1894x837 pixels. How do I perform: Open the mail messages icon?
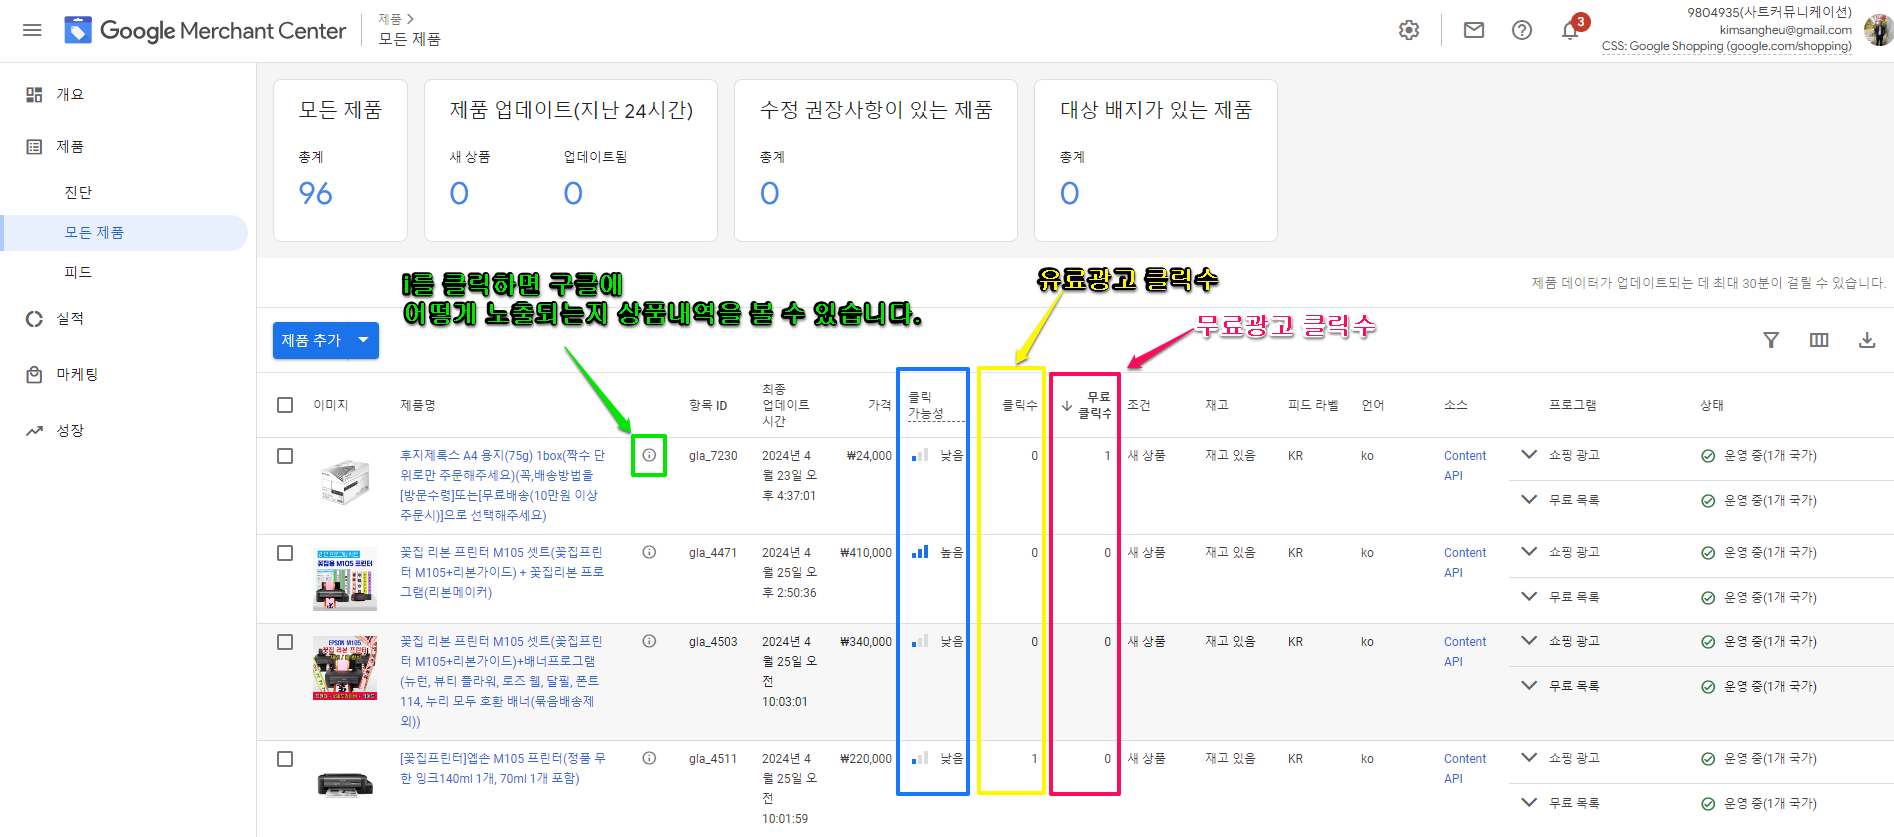[1474, 30]
